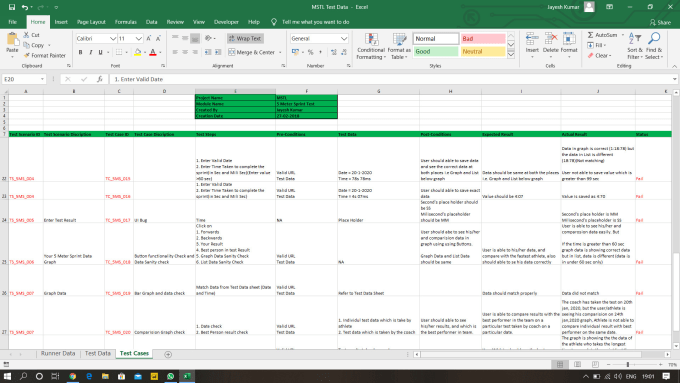Apply the Normal cell style
This screenshot has height=383, width=680.
435,39
